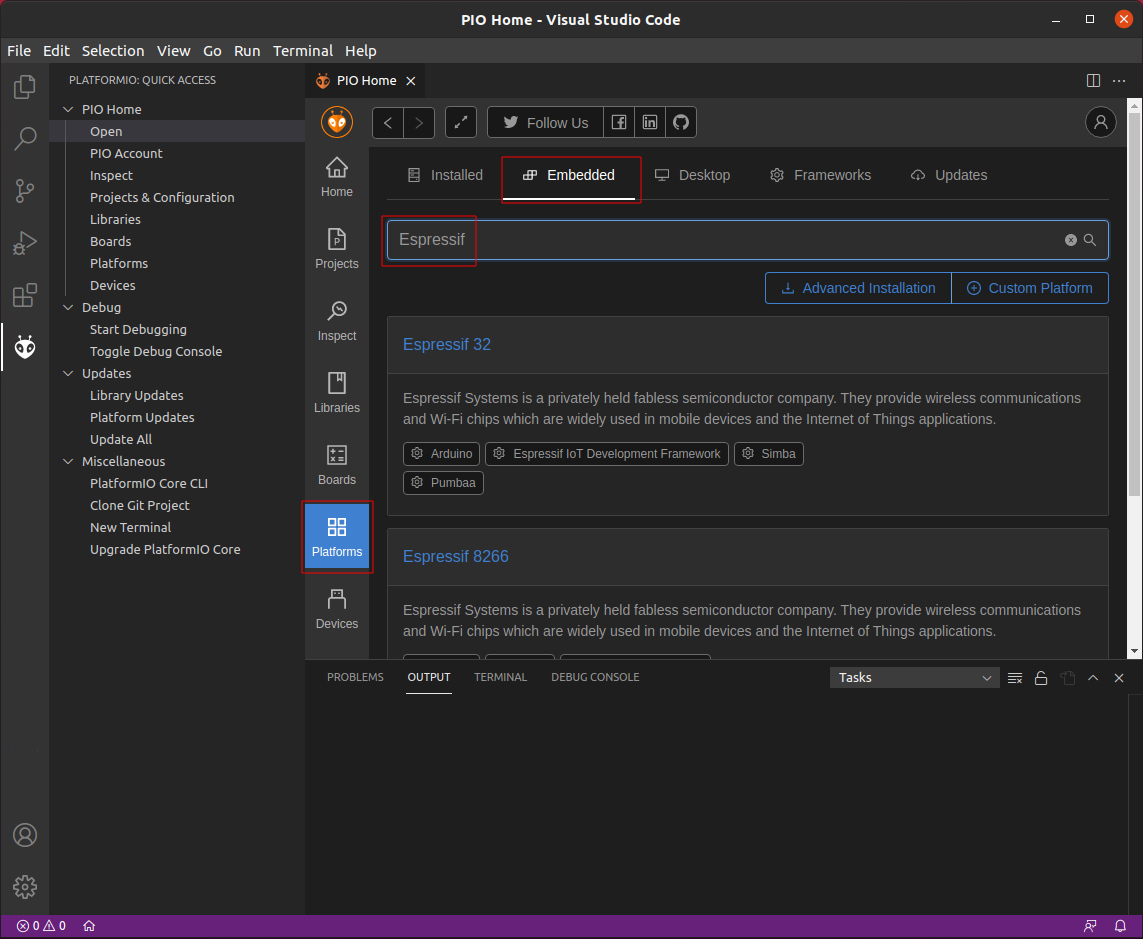Click the PlatformIO logo in PIO Home
The height and width of the screenshot is (939, 1143).
[x=337, y=122]
